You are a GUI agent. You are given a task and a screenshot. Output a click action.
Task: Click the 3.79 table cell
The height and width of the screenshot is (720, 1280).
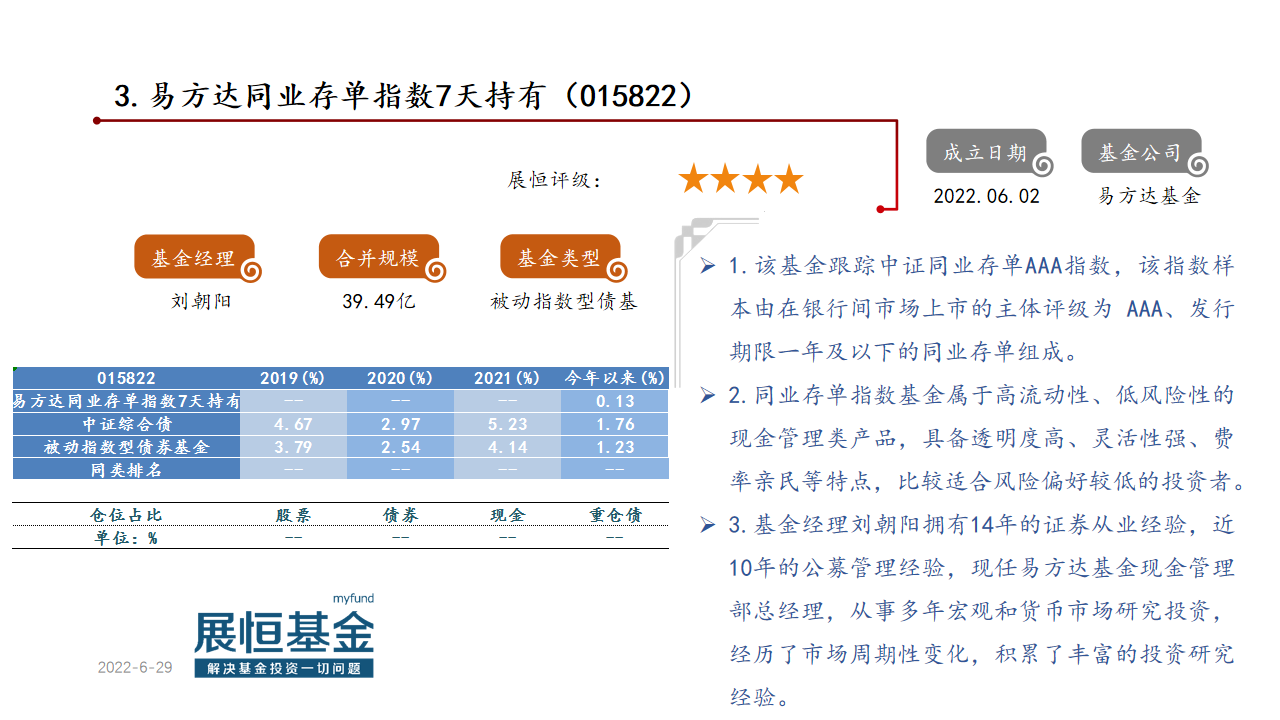point(293,447)
